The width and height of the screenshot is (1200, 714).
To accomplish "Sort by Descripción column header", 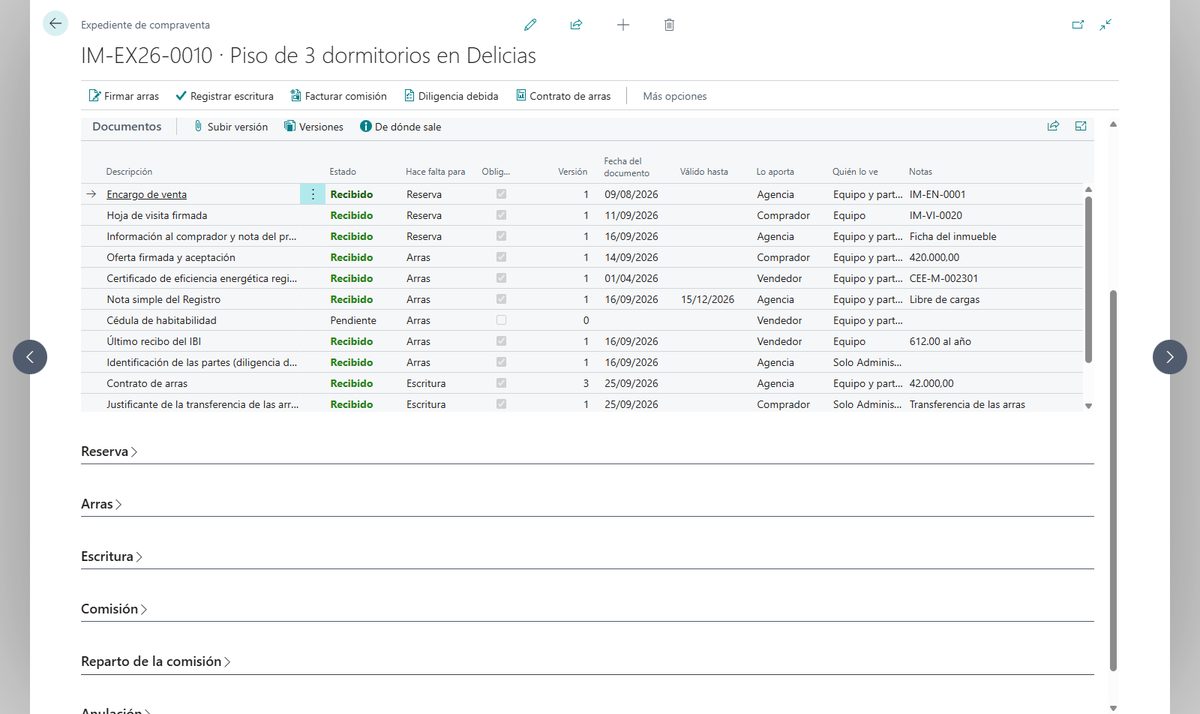I will coord(129,172).
